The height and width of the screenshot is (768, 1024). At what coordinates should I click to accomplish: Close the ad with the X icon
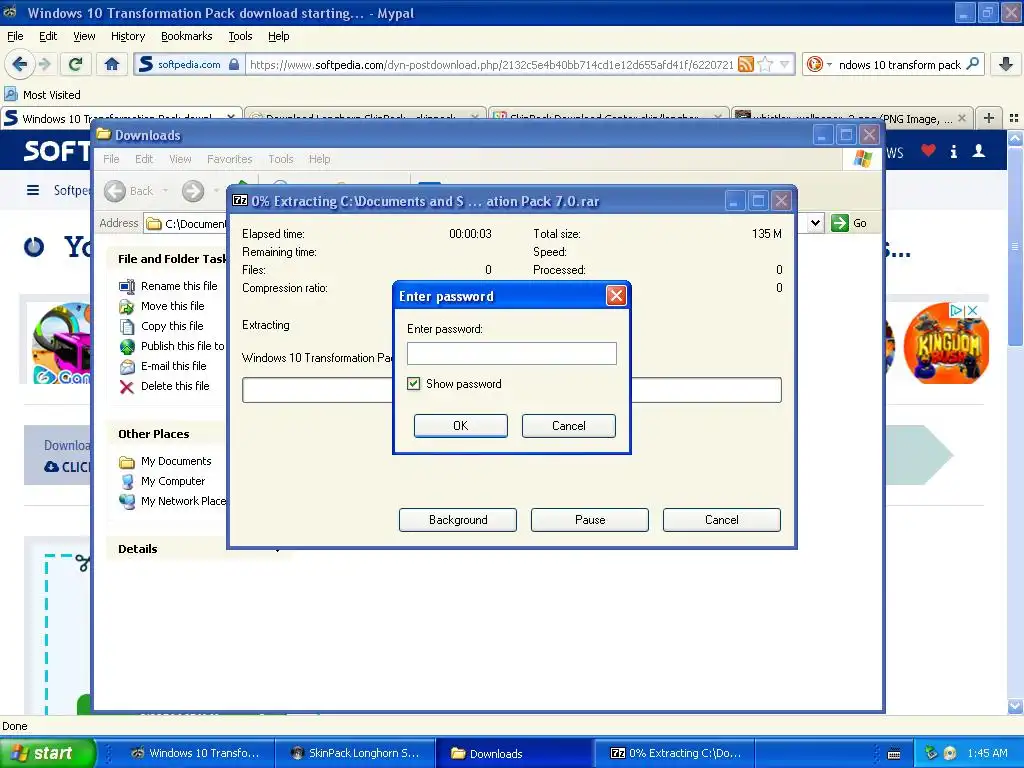pos(972,310)
